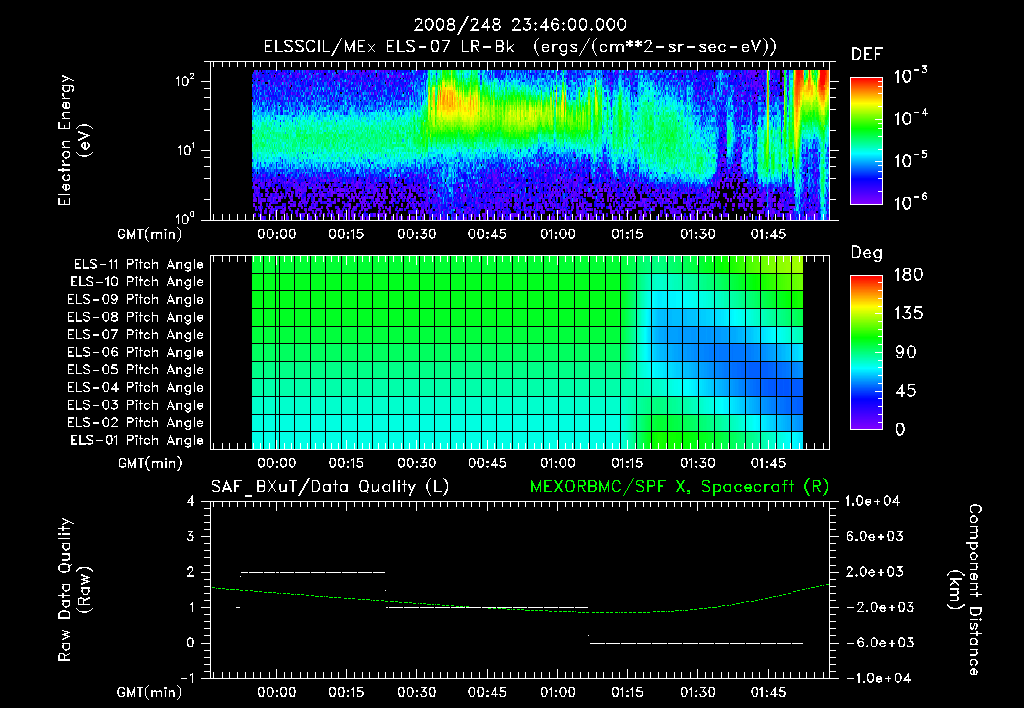
Task: Click the 90 value on Deg scale
Action: click(x=906, y=353)
